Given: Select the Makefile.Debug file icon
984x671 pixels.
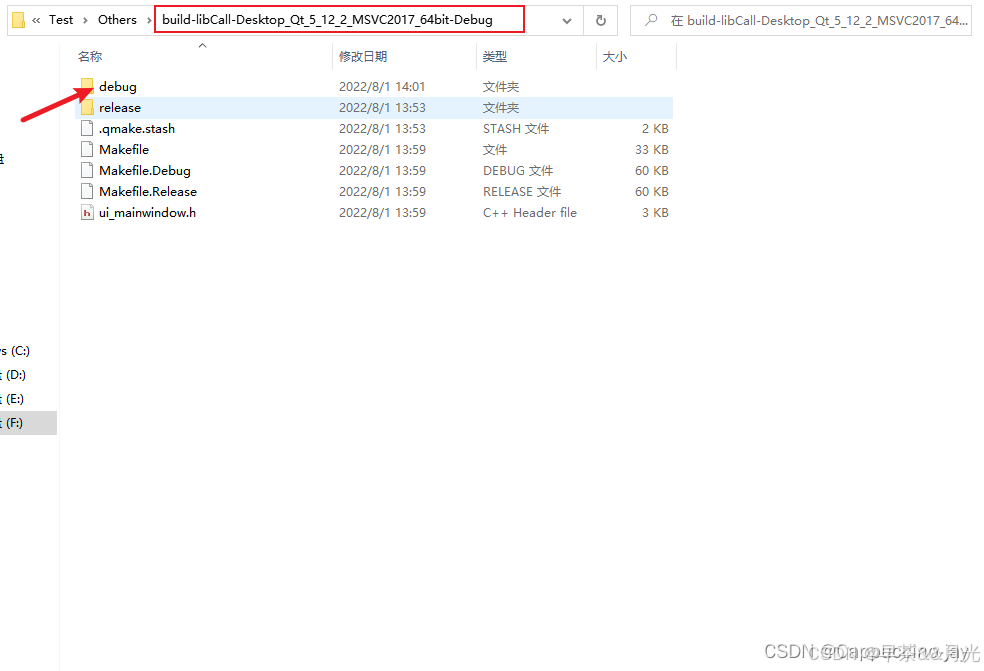Looking at the screenshot, I should click(x=87, y=171).
